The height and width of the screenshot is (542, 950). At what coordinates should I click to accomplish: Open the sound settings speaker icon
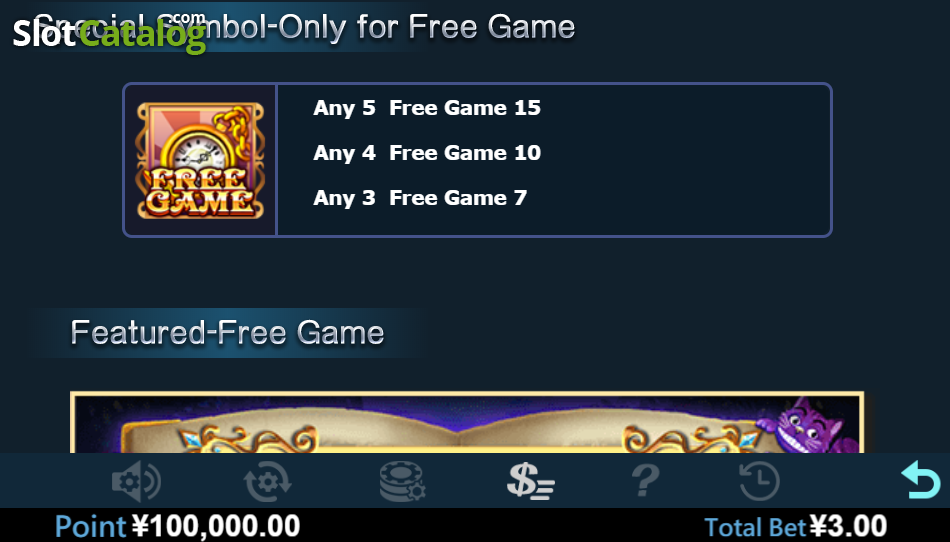coord(136,481)
